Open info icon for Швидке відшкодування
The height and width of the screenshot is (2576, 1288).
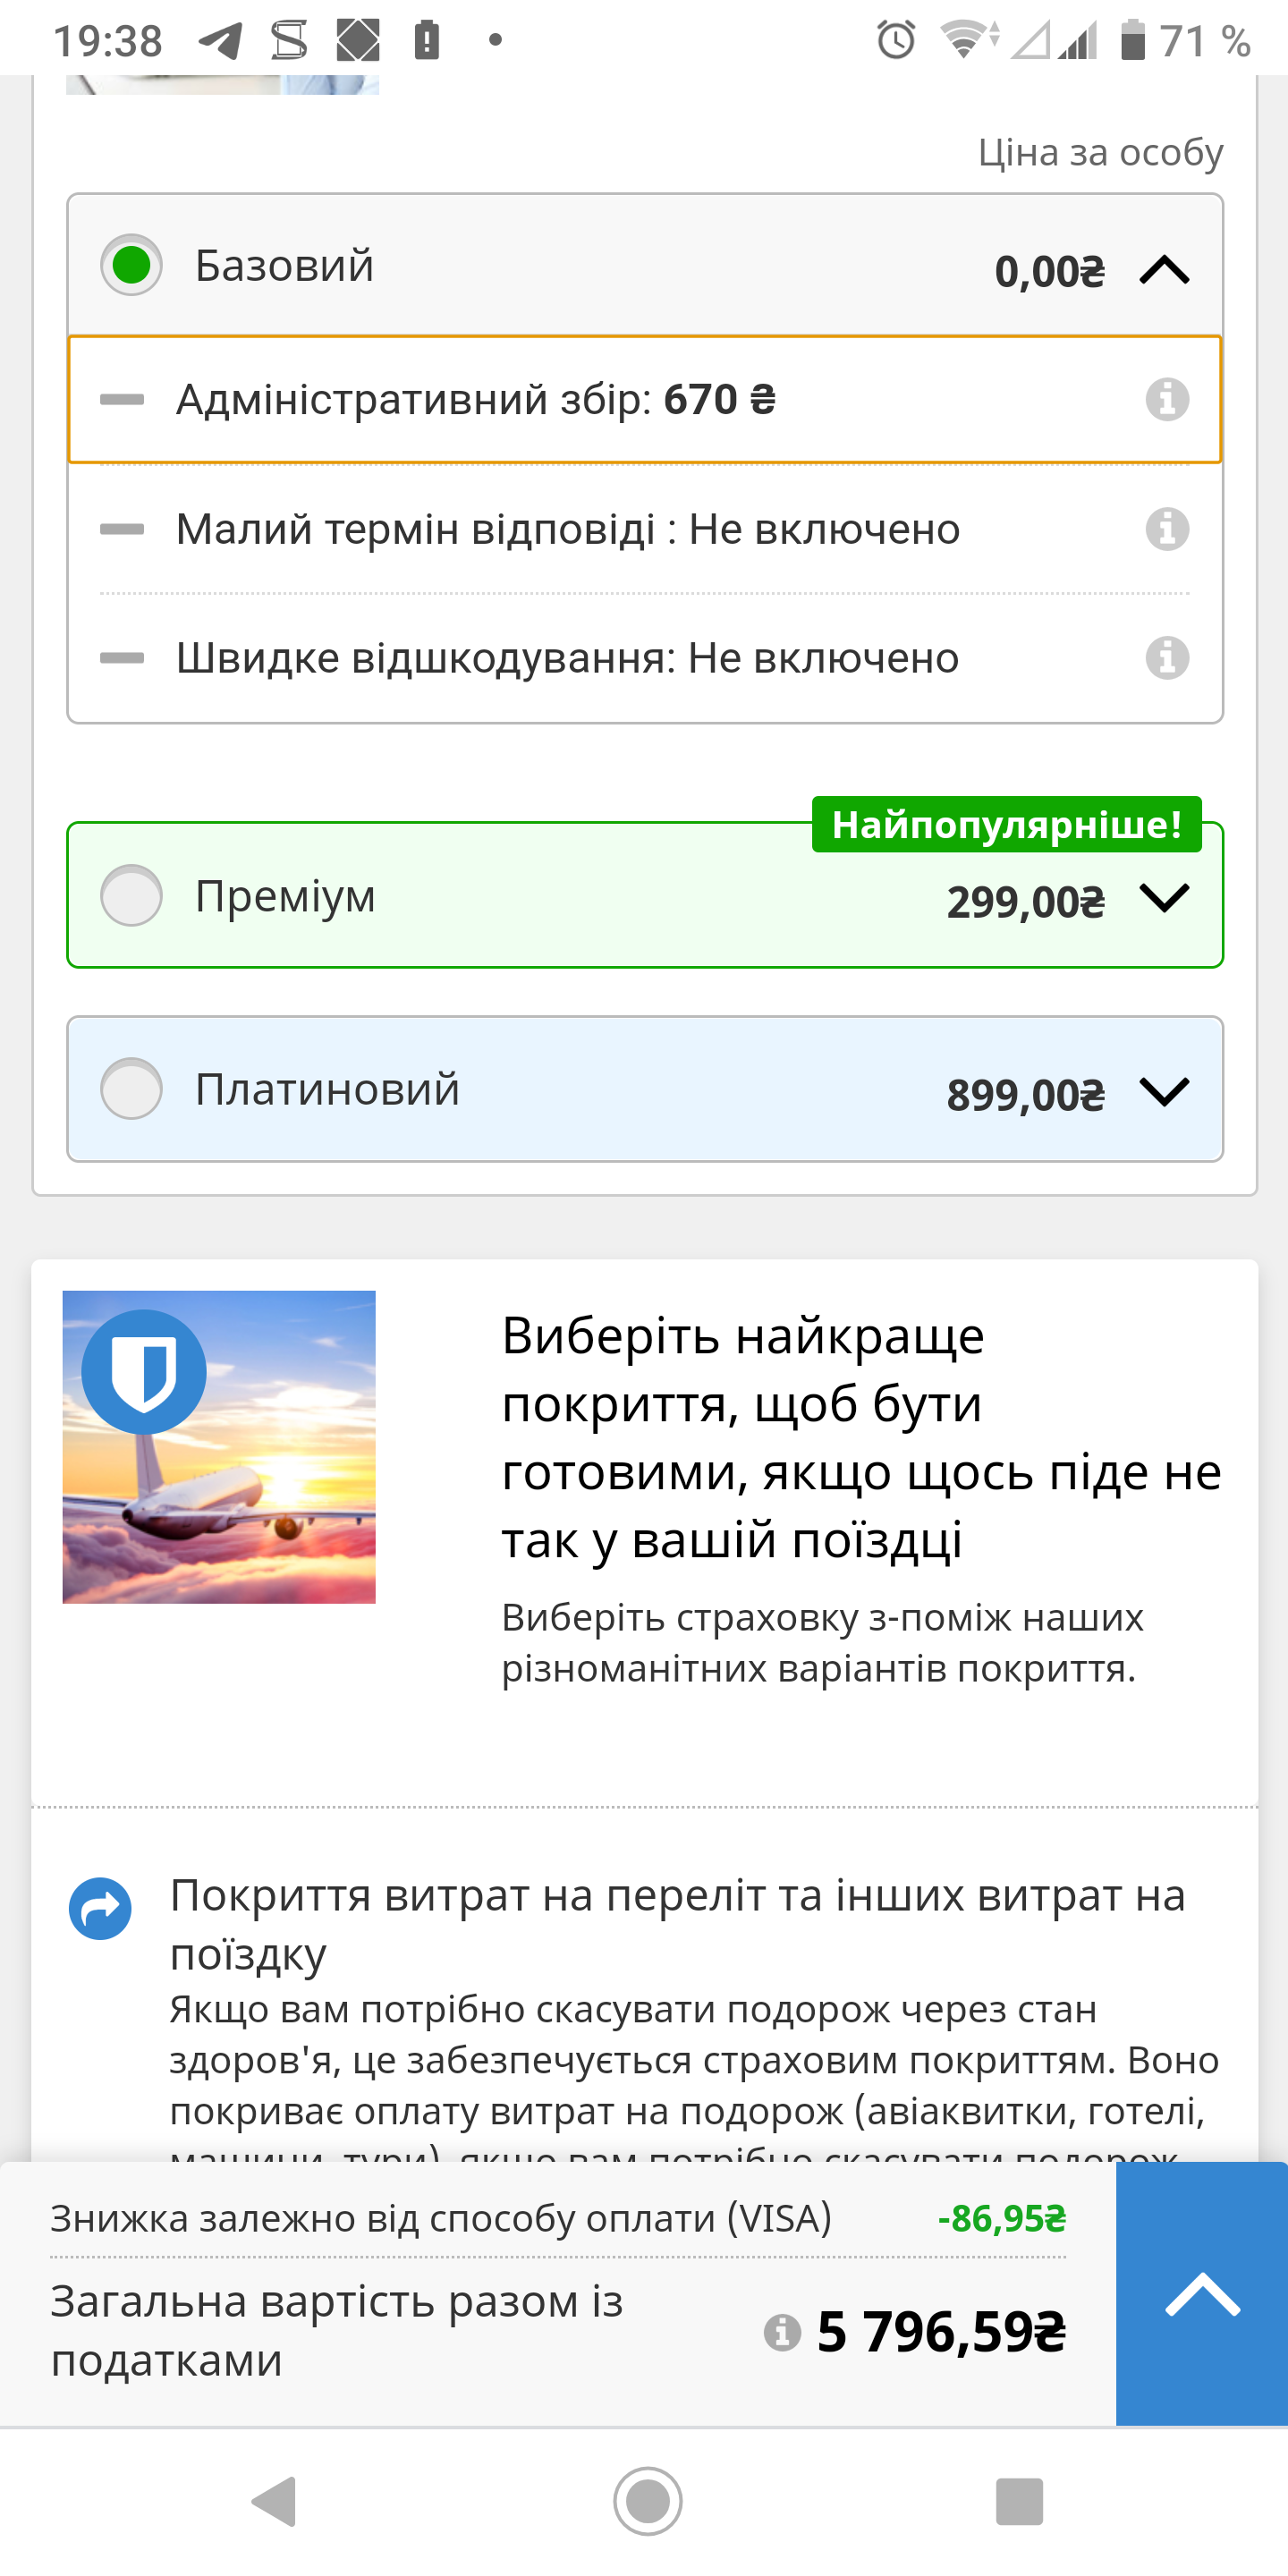click(x=1167, y=658)
